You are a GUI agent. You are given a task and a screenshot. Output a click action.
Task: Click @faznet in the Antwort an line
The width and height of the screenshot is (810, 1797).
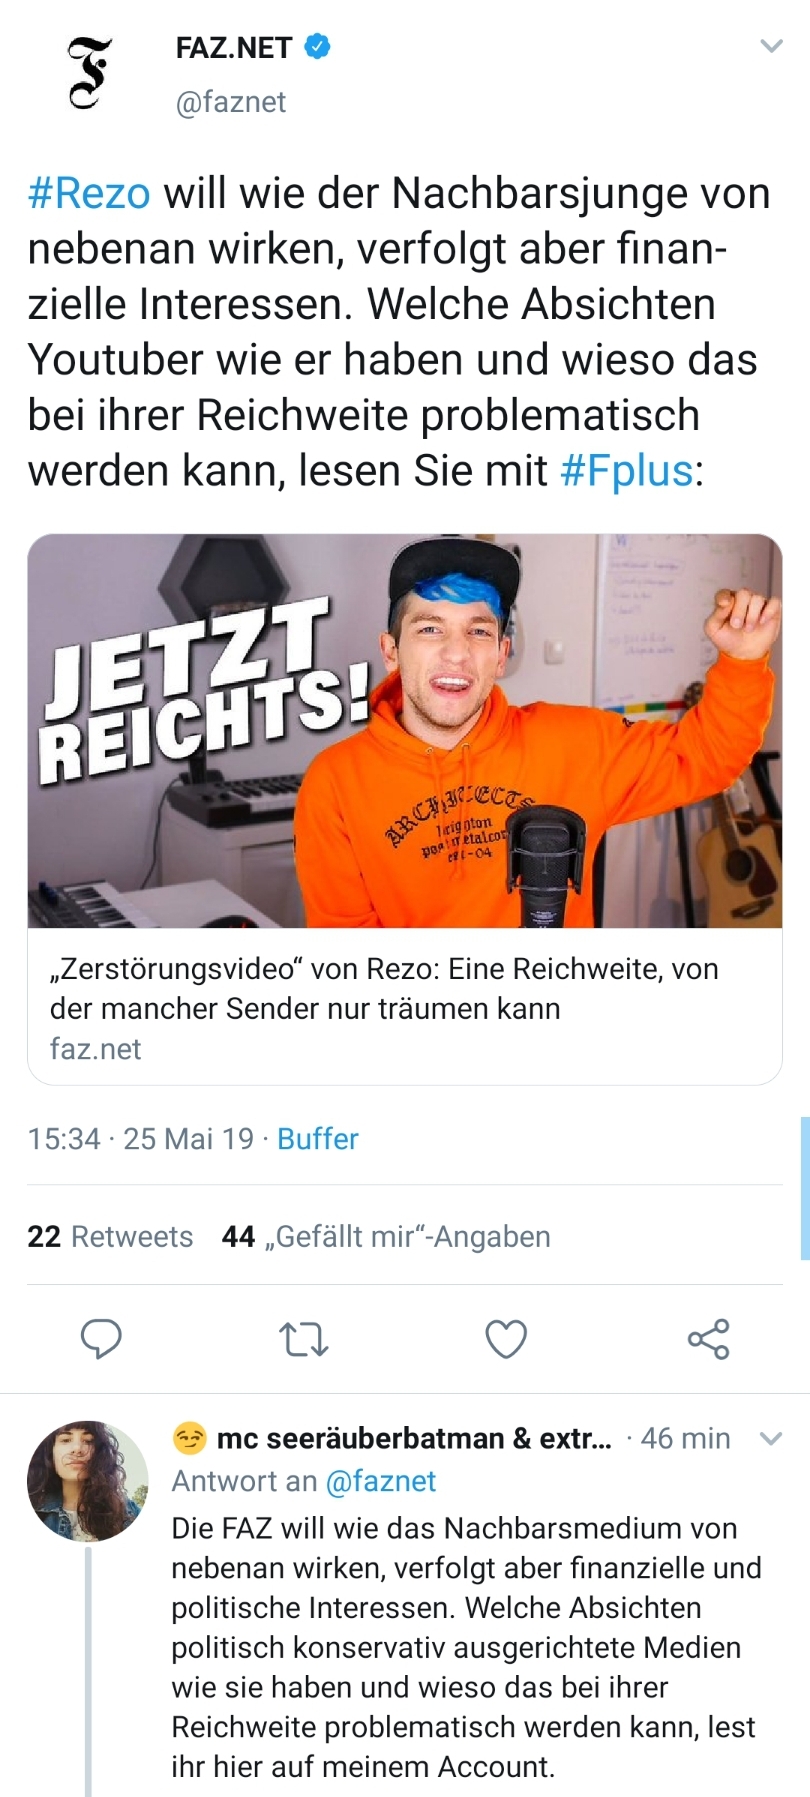tap(381, 1481)
